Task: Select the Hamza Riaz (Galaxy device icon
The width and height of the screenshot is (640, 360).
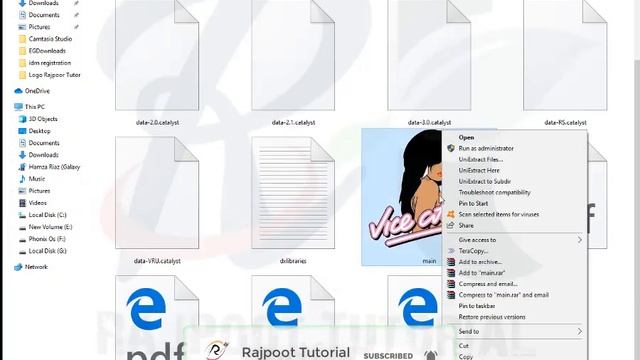Action: [x=22, y=167]
